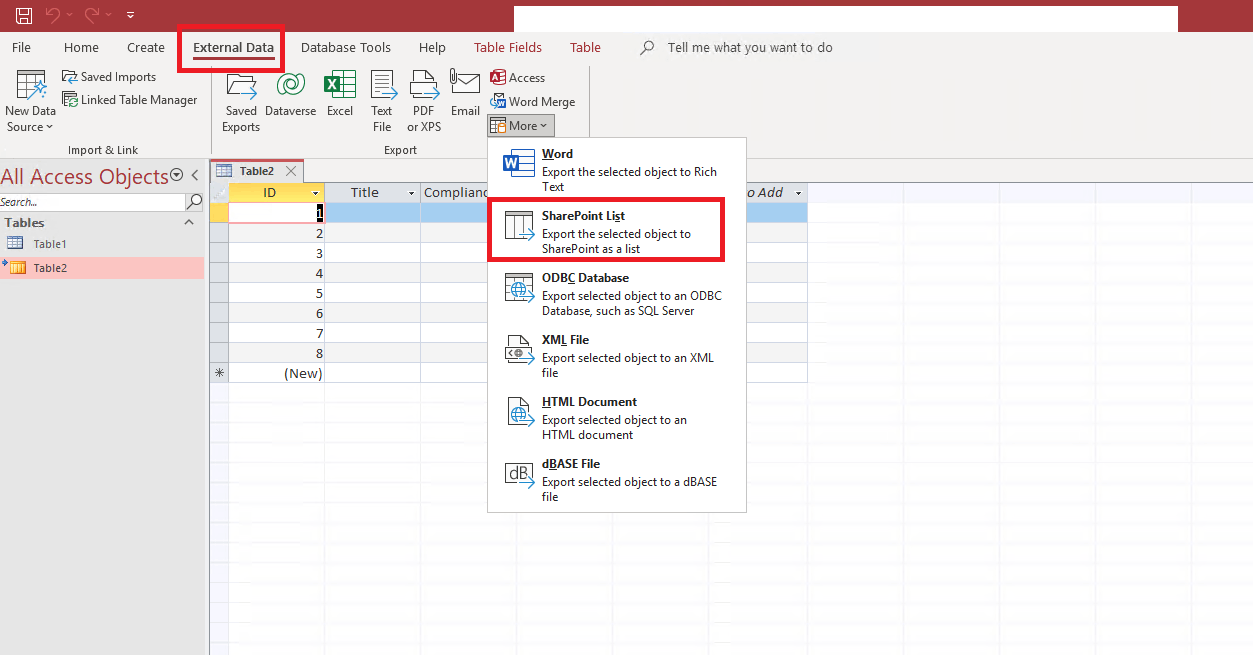Screen dimensions: 1253x655
Task: Collapse navigation pane with shutter chevron
Action: 195,175
